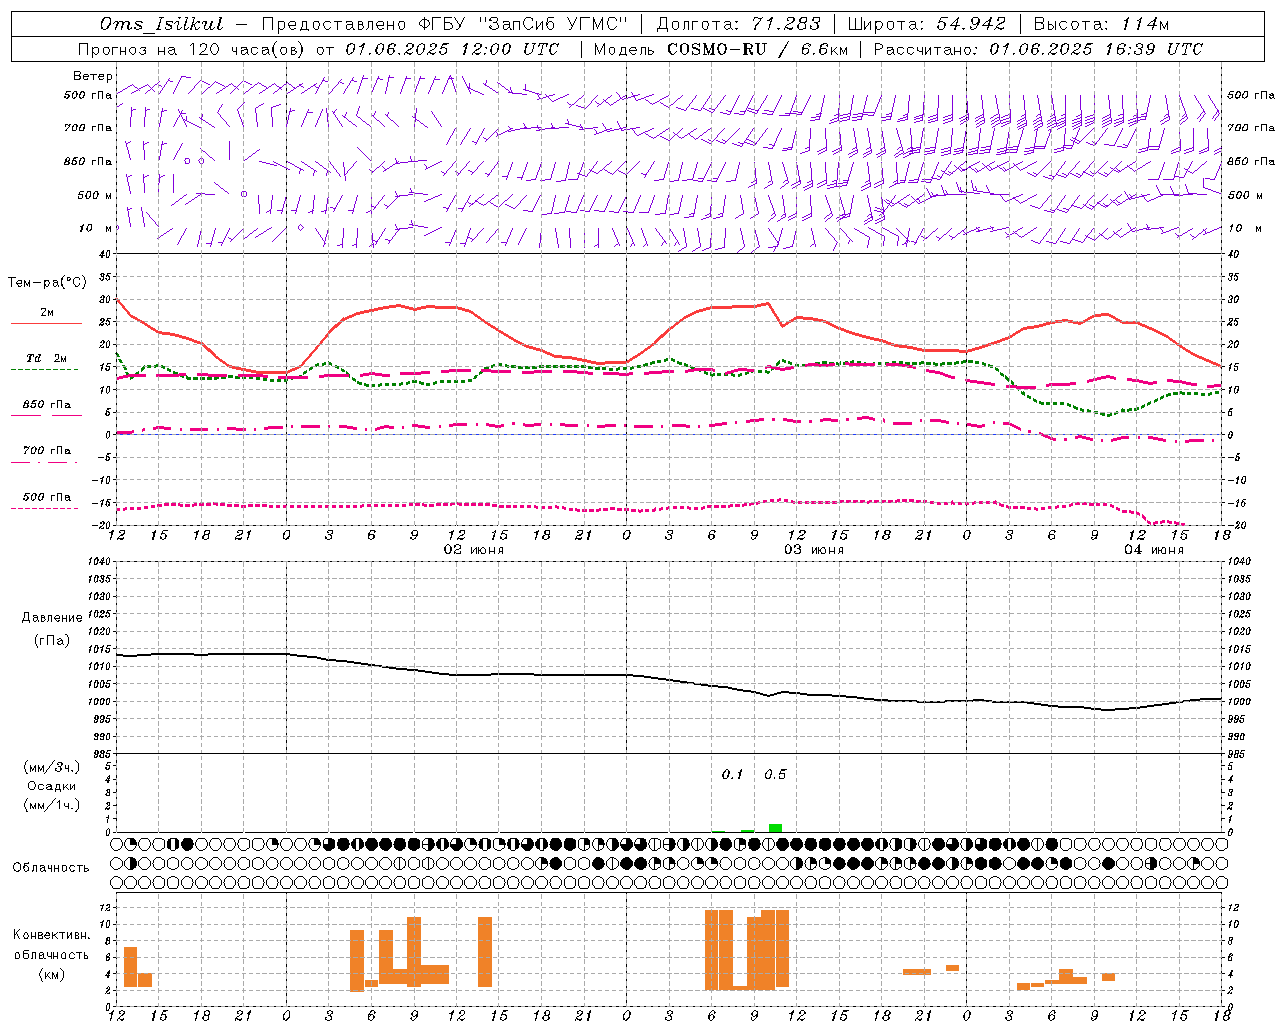Click the station name Oms_Isilkul

(162, 24)
